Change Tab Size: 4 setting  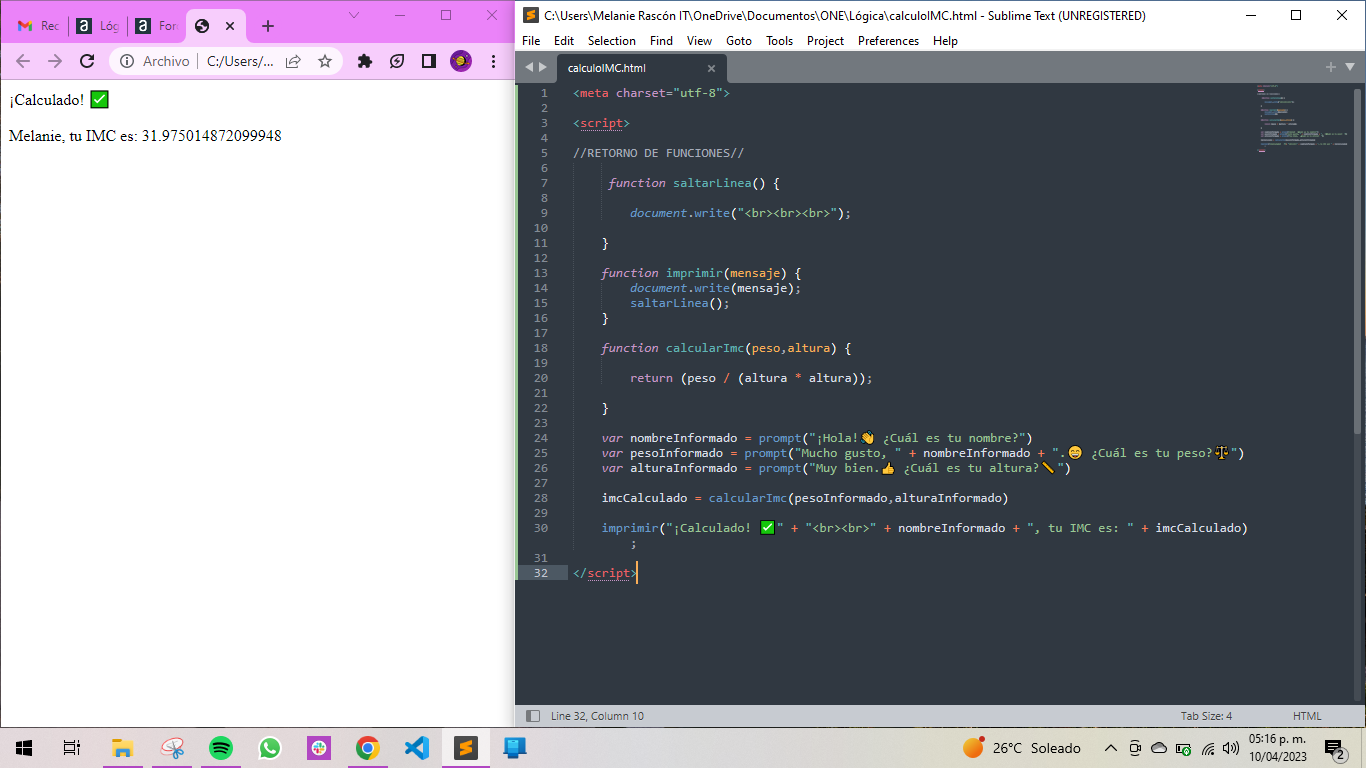(1206, 716)
